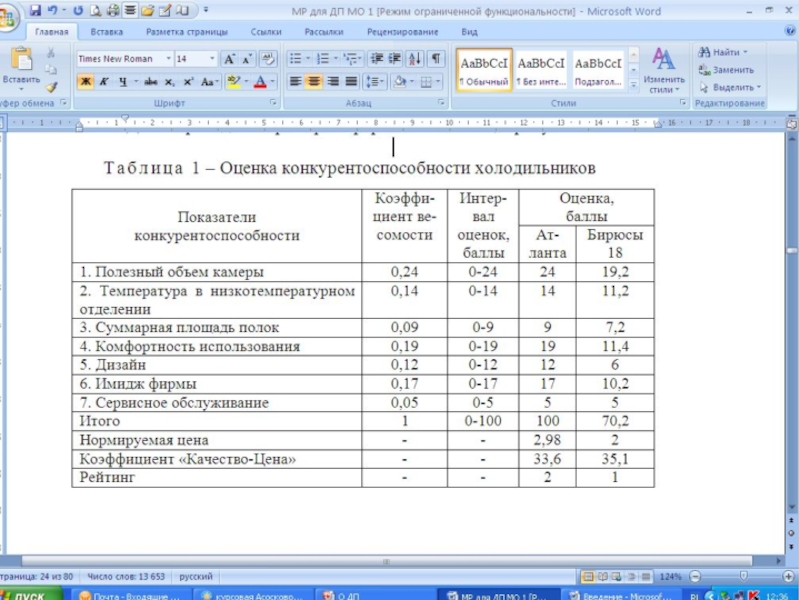Image resolution: width=800 pixels, height=600 pixels.
Task: Click the Format Painter brush icon
Action: (51, 88)
